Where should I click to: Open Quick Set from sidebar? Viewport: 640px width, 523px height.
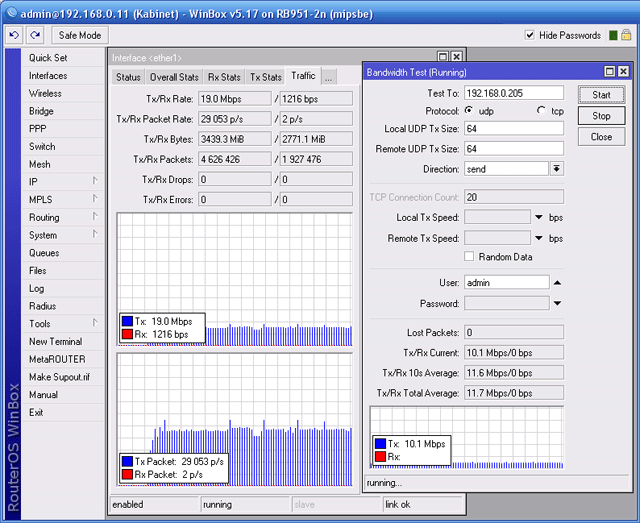(63, 58)
